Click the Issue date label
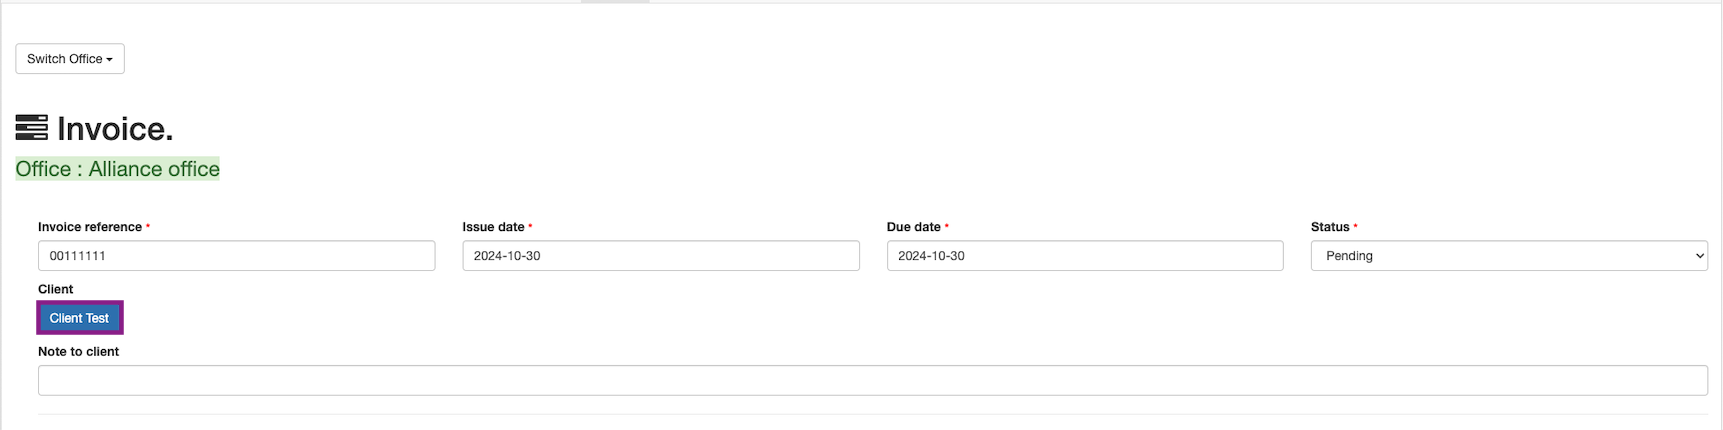1723x430 pixels. (493, 227)
